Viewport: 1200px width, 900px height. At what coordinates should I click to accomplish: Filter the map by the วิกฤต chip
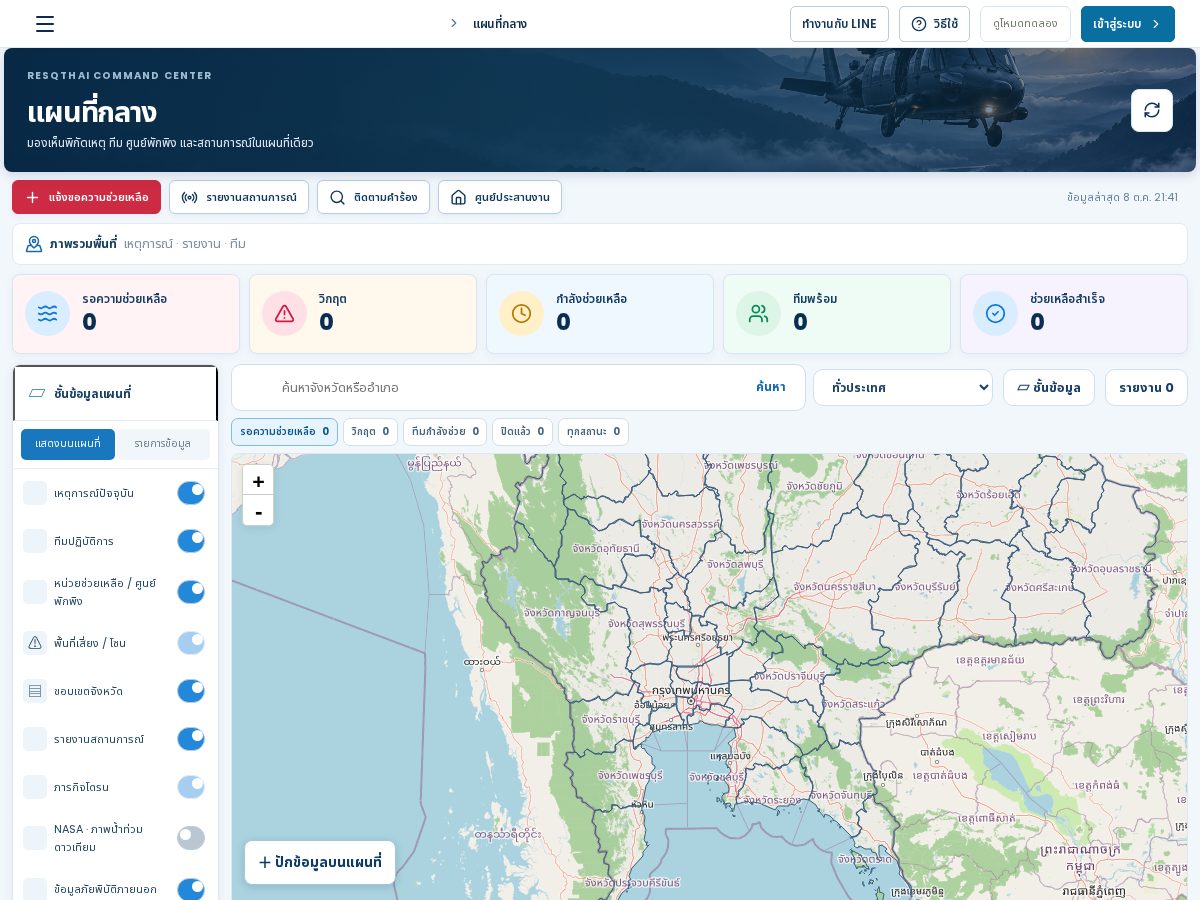370,432
